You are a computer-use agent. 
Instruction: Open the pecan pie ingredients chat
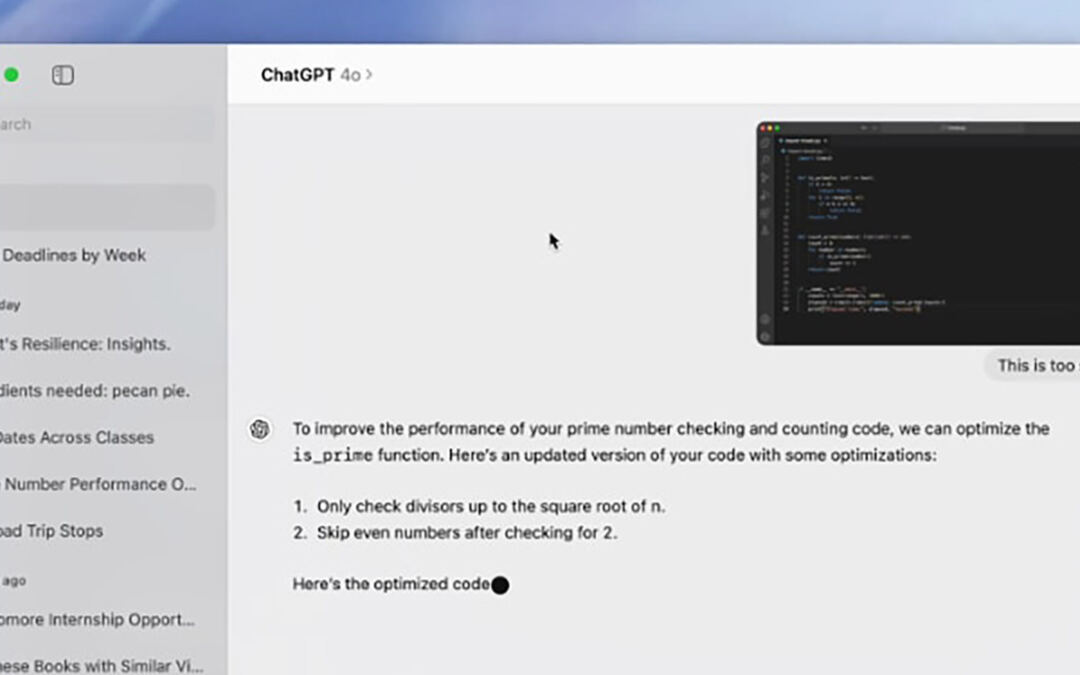[94, 390]
